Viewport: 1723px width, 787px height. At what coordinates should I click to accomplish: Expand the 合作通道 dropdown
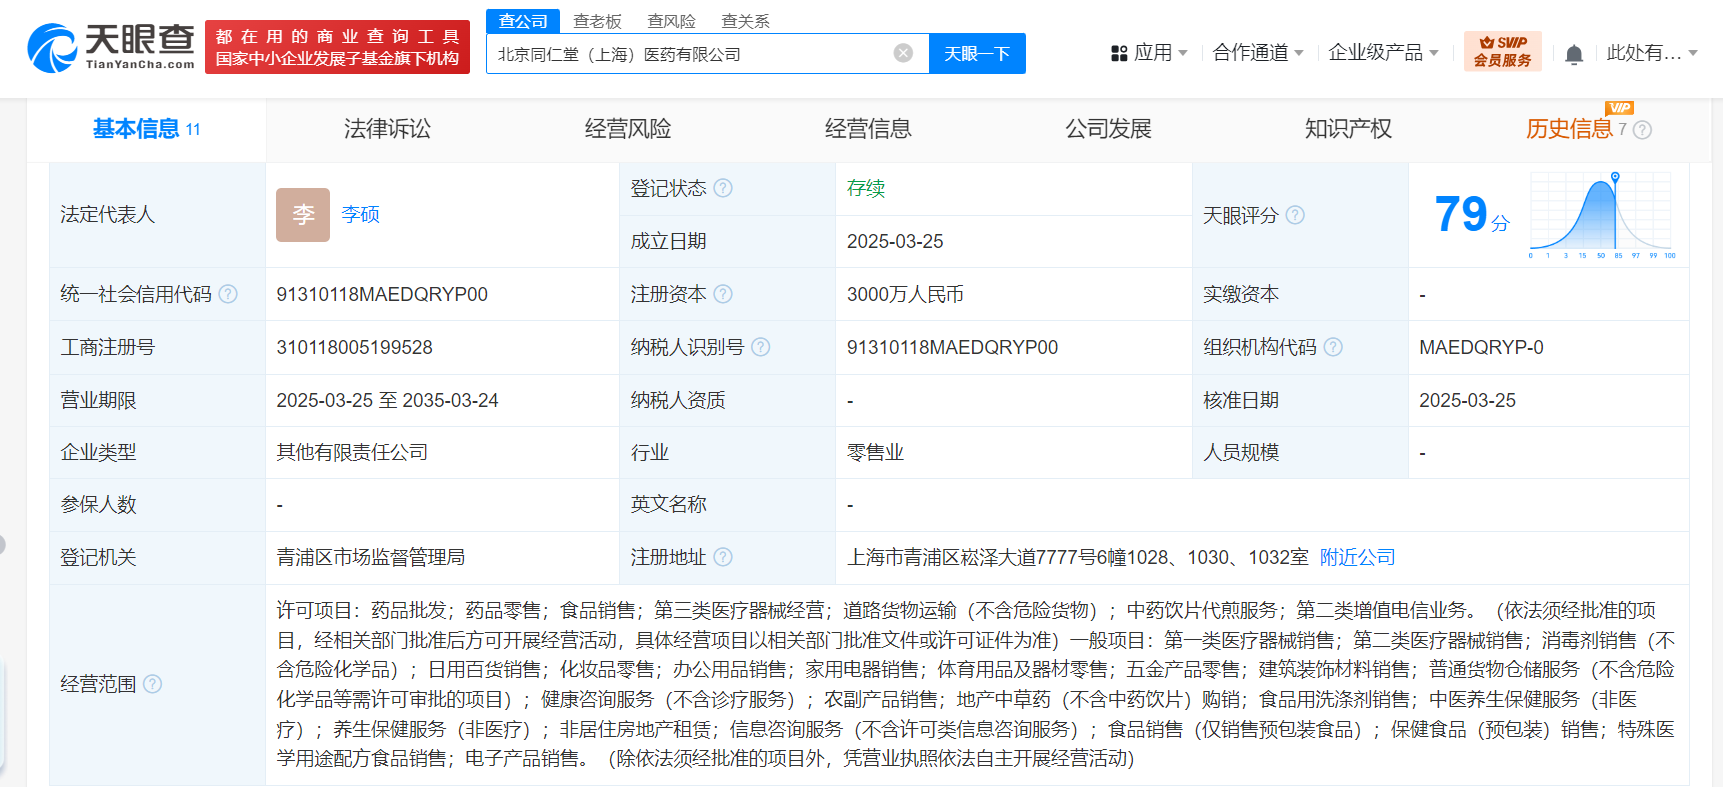point(1257,53)
